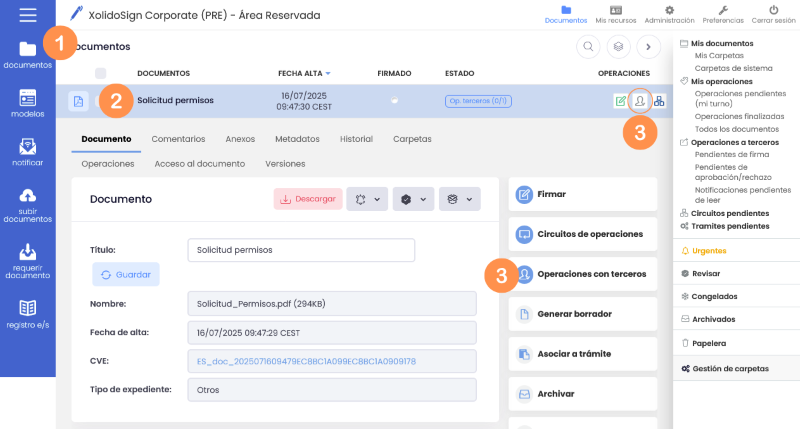Click third-party user icon in row
This screenshot has height=429, width=800.
(x=640, y=101)
